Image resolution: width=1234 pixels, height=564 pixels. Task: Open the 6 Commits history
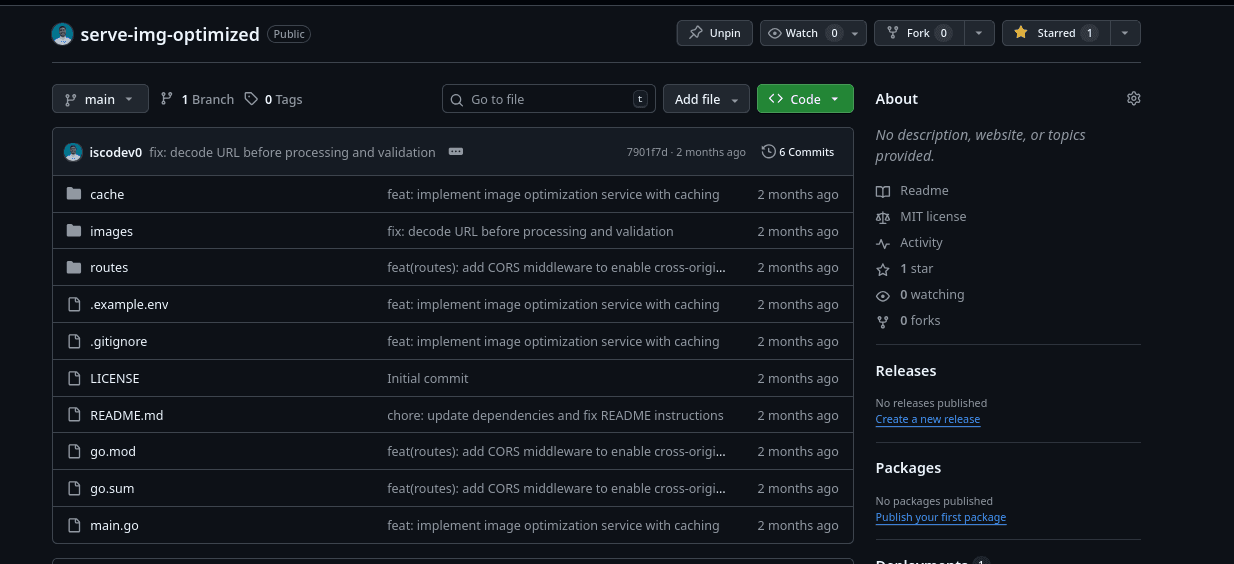pos(797,152)
